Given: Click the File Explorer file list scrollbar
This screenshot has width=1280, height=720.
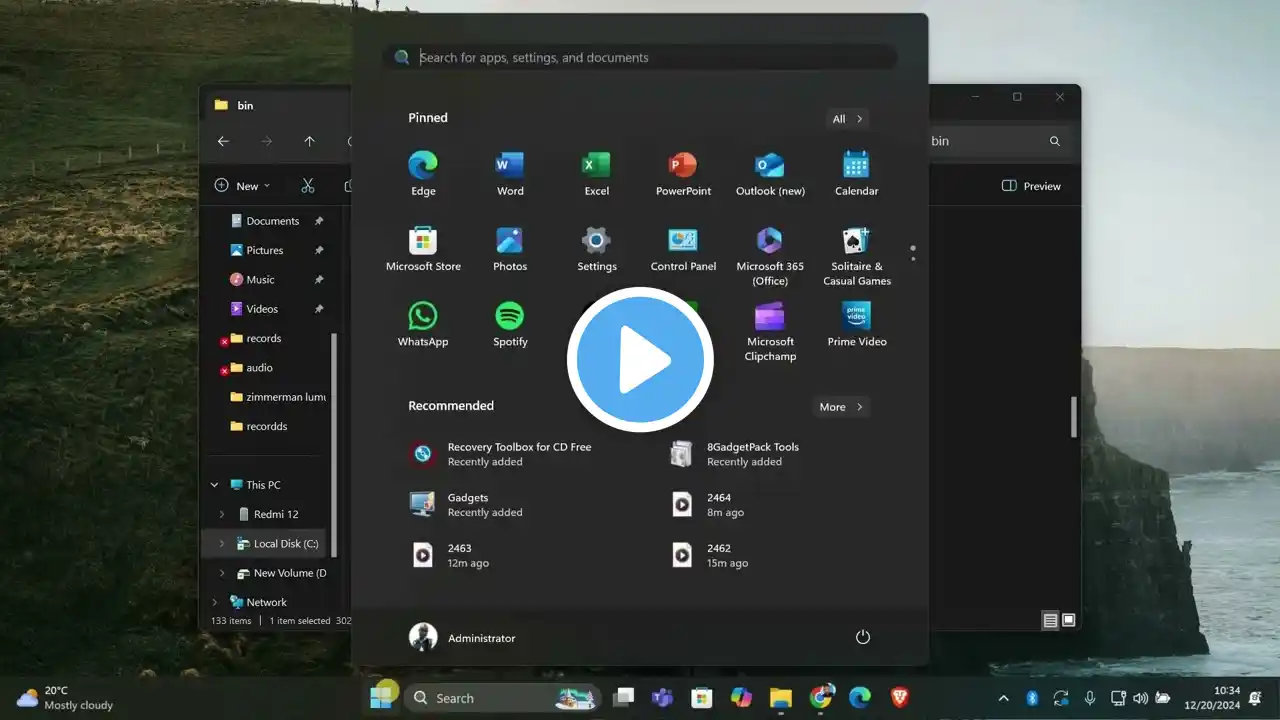Looking at the screenshot, I should (x=1074, y=416).
